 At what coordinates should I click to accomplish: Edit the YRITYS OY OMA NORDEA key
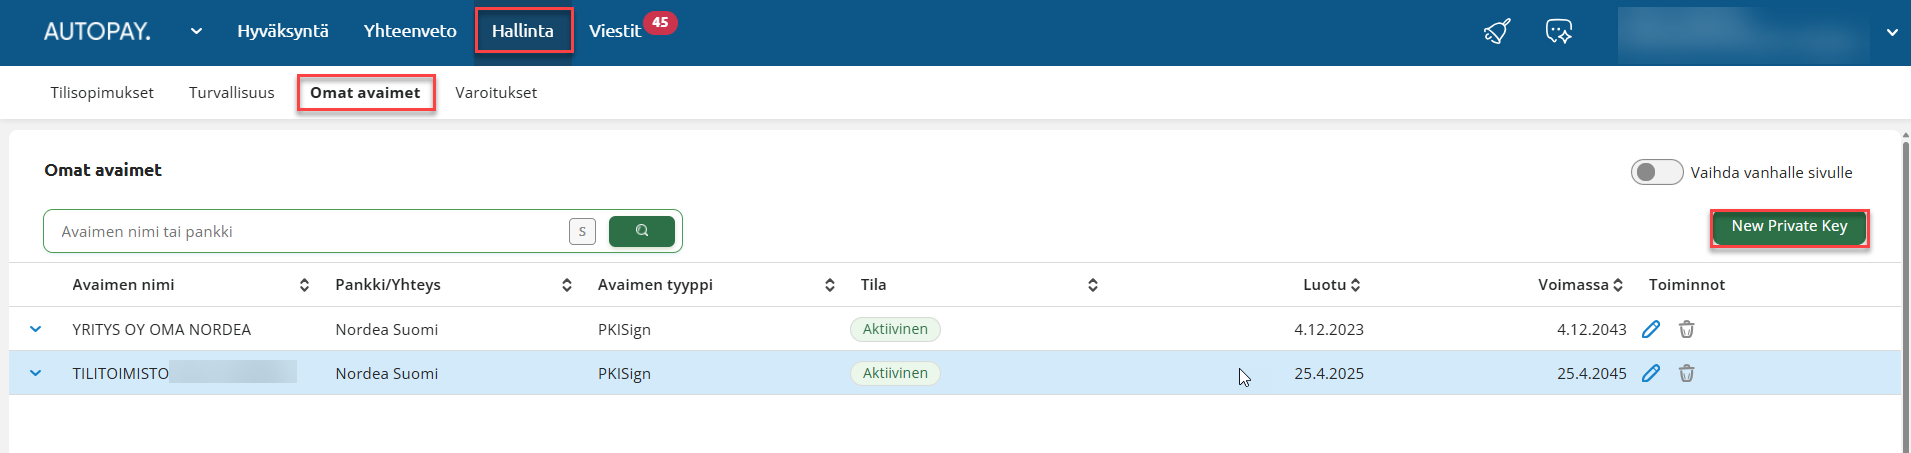pos(1651,329)
